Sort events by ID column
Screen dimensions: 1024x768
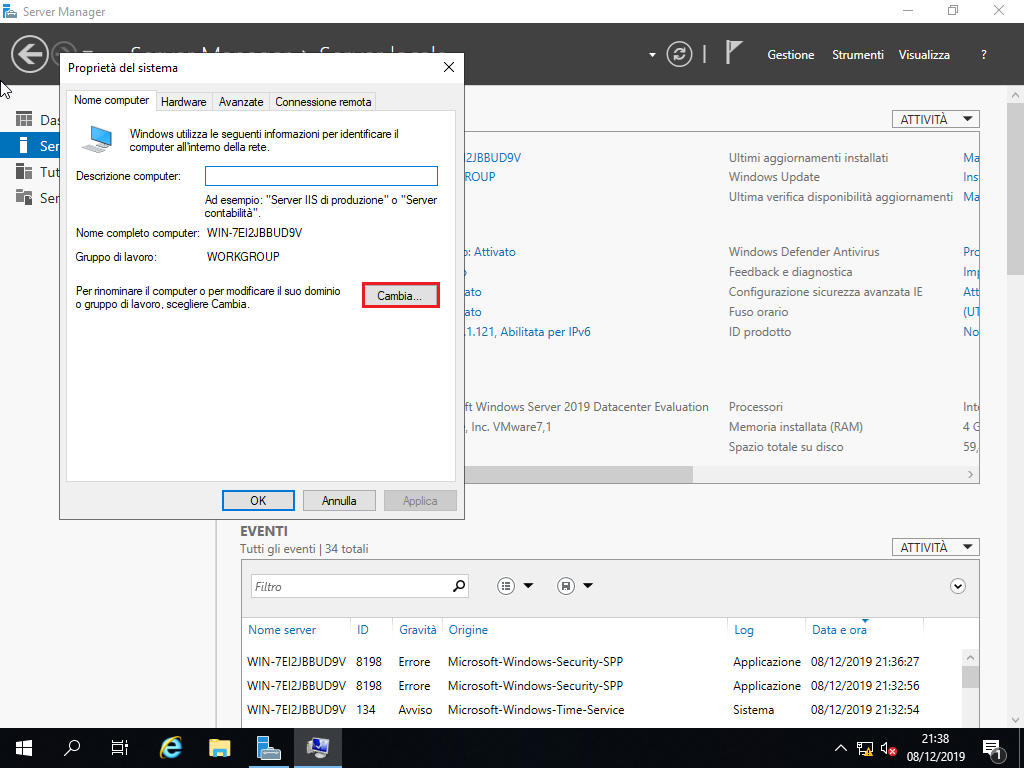click(363, 630)
